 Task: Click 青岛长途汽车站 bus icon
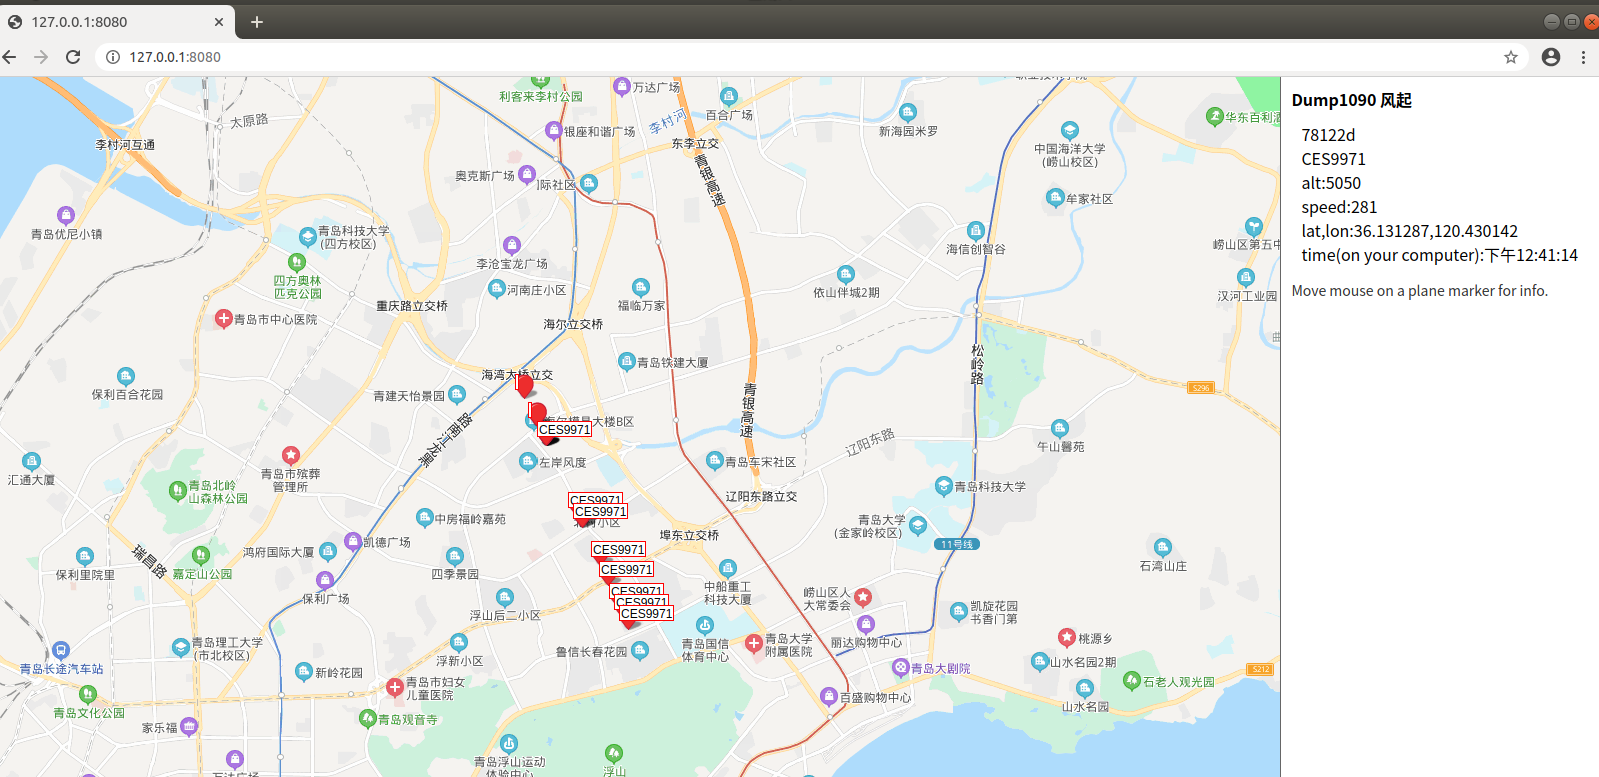coord(61,650)
